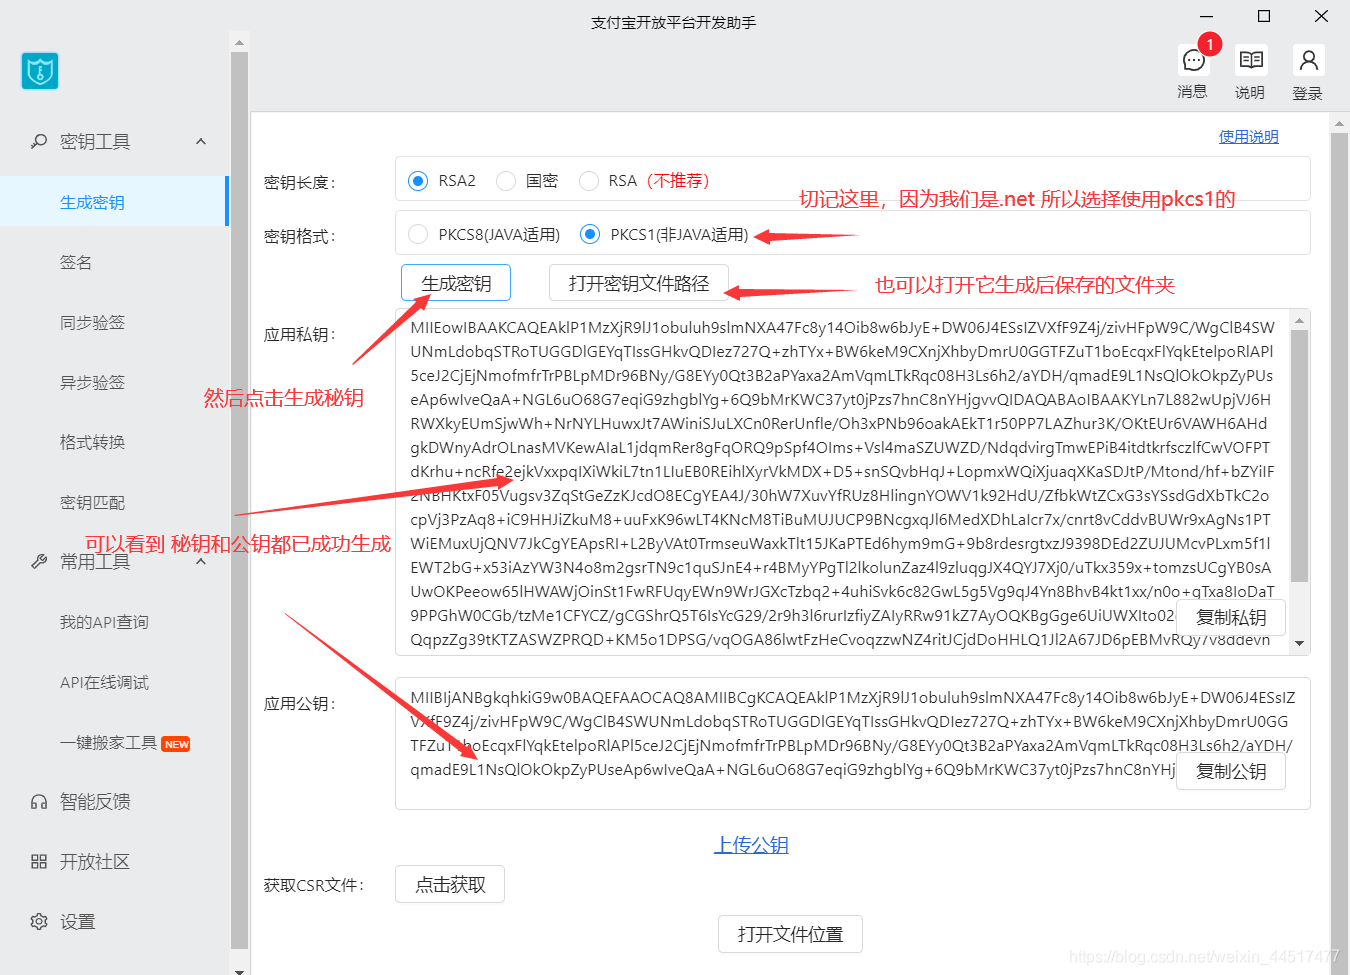Choose PKCS1(非JAVA适用) key format
The width and height of the screenshot is (1350, 975).
[x=590, y=235]
